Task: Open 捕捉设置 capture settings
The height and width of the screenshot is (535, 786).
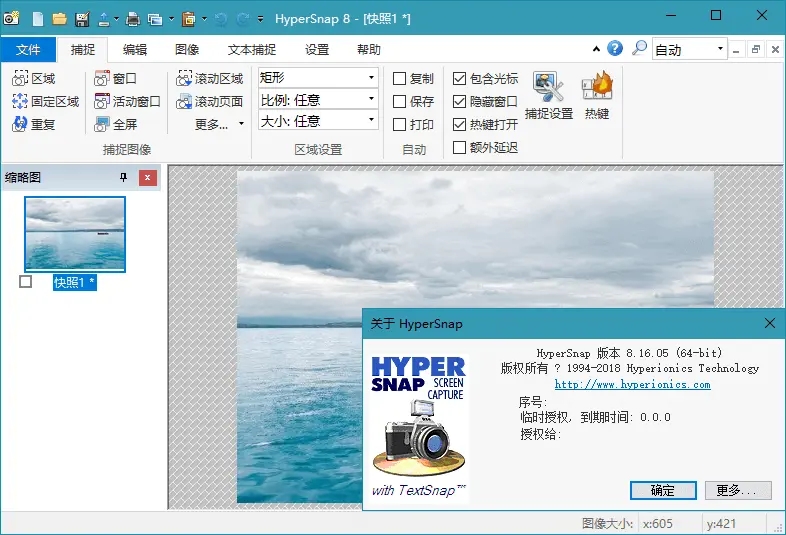Action: click(547, 96)
